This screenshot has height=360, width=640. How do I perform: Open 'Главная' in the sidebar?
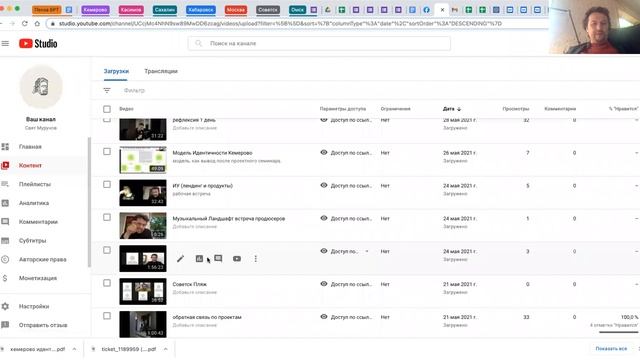[x=30, y=147]
